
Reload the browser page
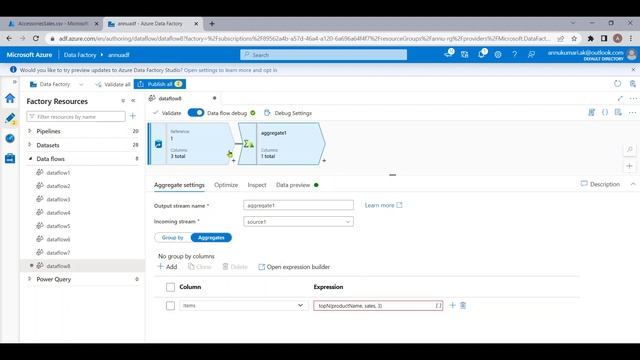coord(36,38)
